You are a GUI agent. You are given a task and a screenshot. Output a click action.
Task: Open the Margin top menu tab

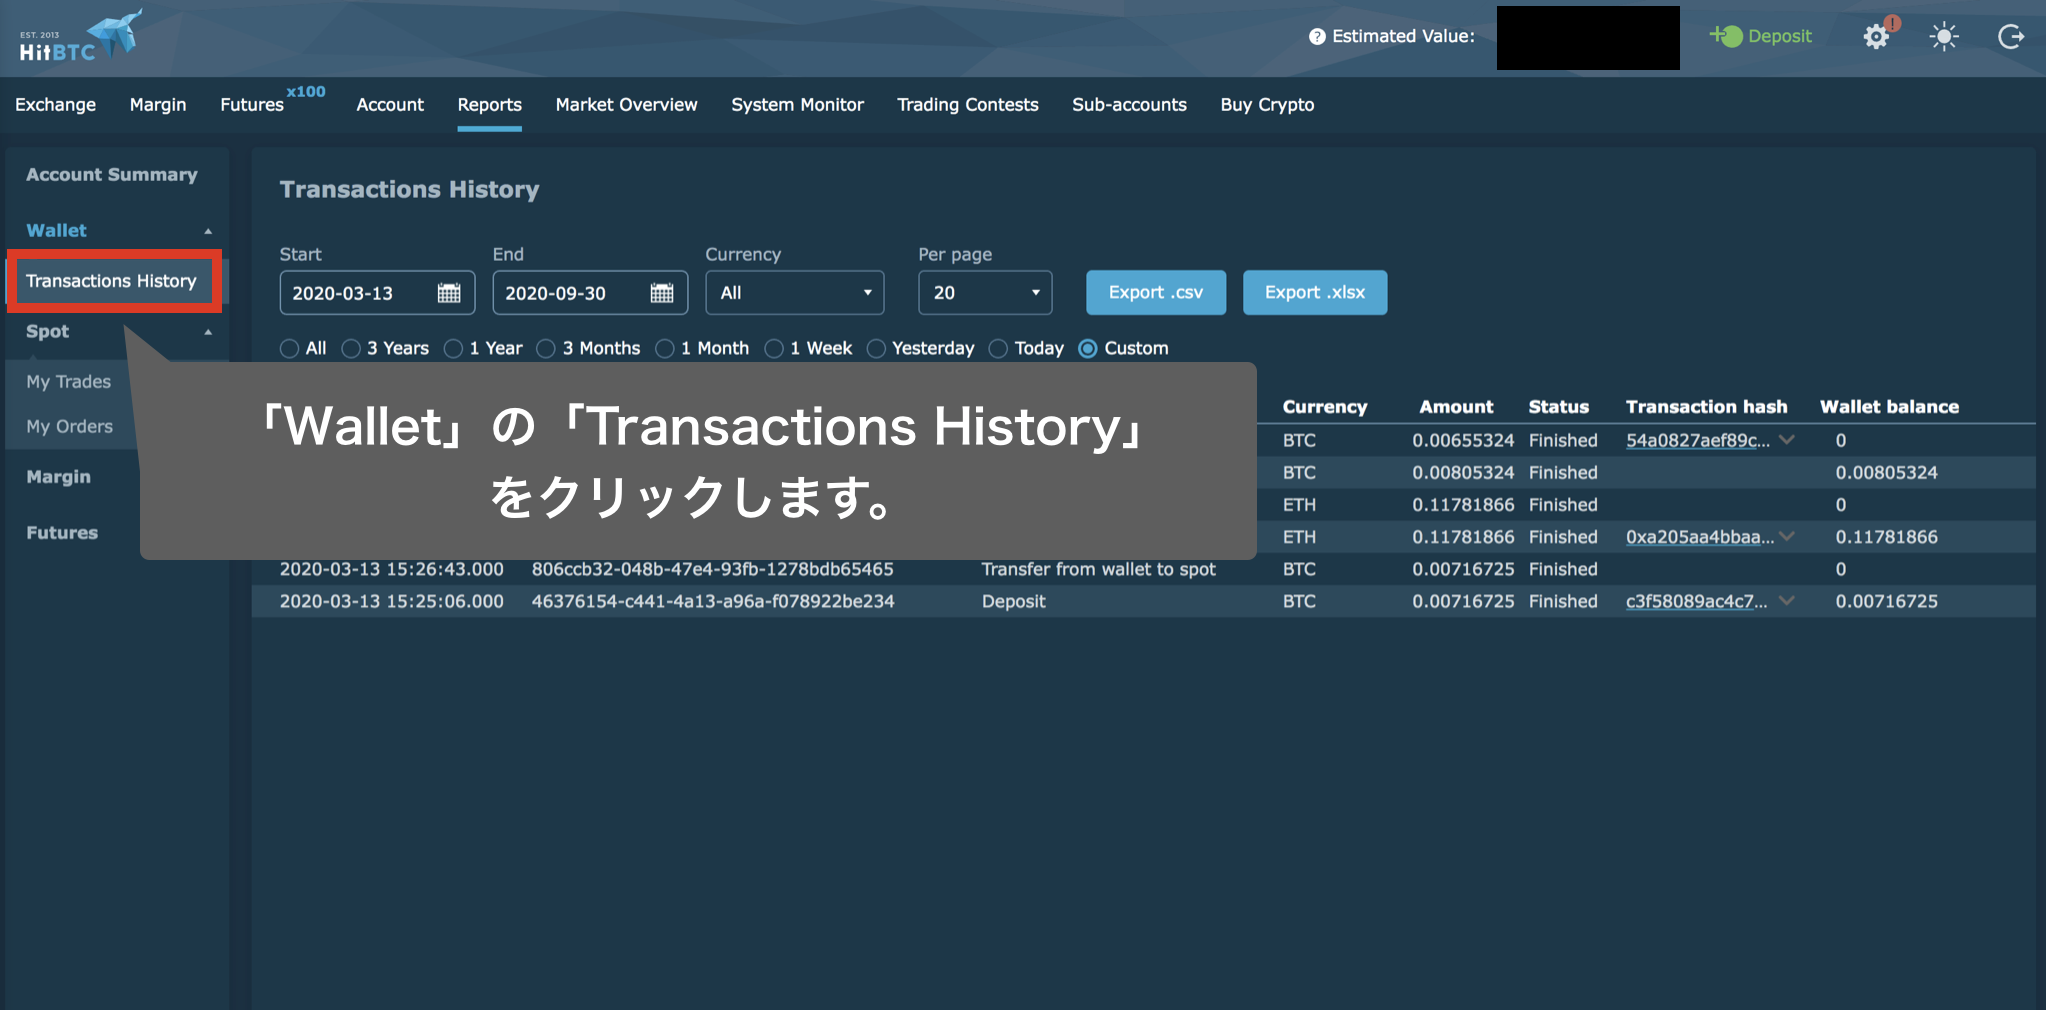(x=158, y=105)
